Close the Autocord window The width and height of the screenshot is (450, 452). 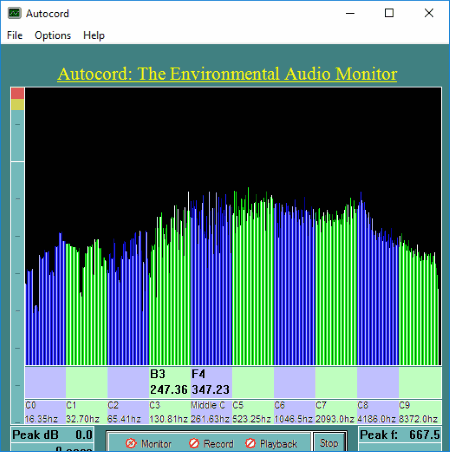(429, 13)
